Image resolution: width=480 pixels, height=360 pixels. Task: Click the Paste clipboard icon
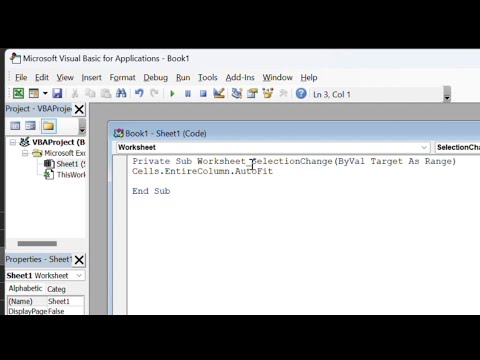tap(106, 93)
